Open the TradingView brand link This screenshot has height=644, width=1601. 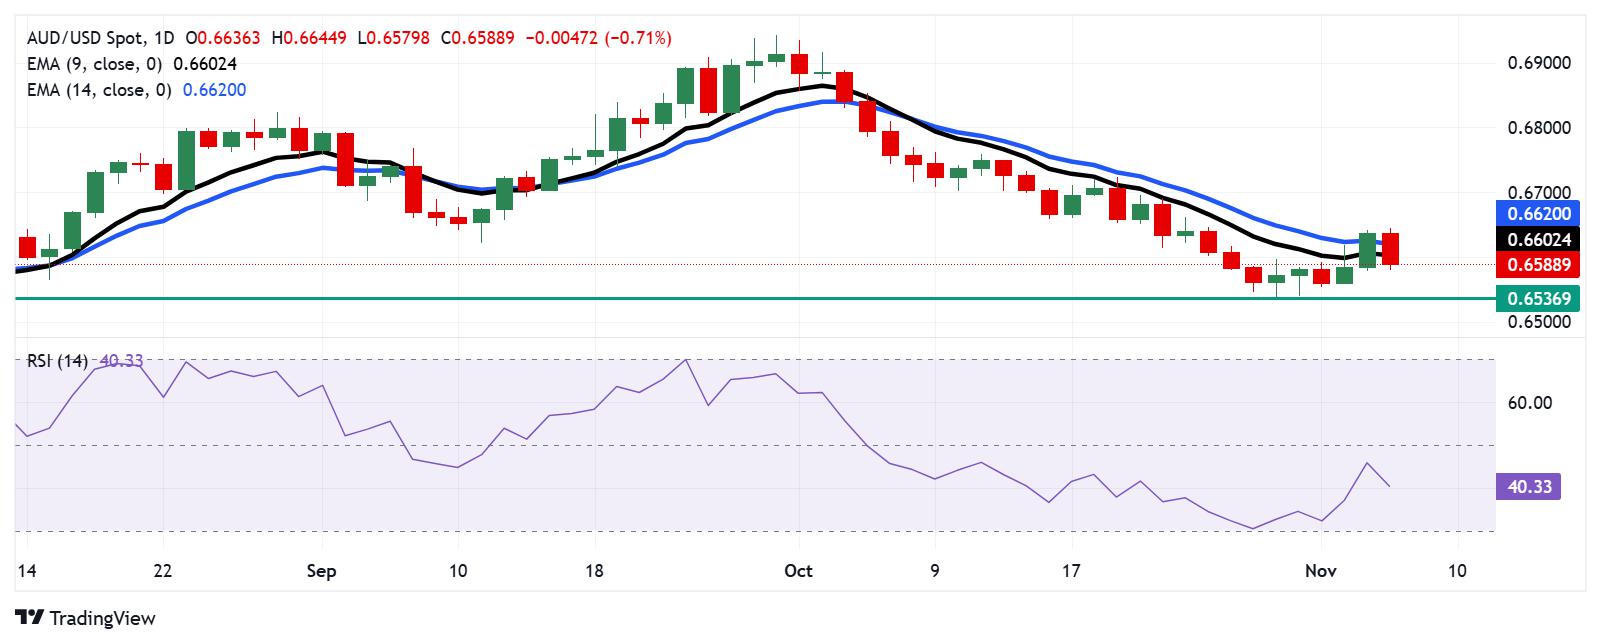(86, 618)
